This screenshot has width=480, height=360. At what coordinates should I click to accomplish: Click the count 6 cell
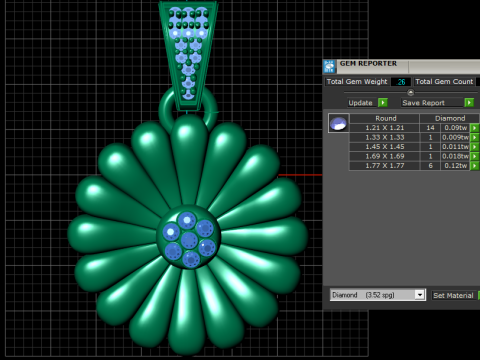point(430,166)
